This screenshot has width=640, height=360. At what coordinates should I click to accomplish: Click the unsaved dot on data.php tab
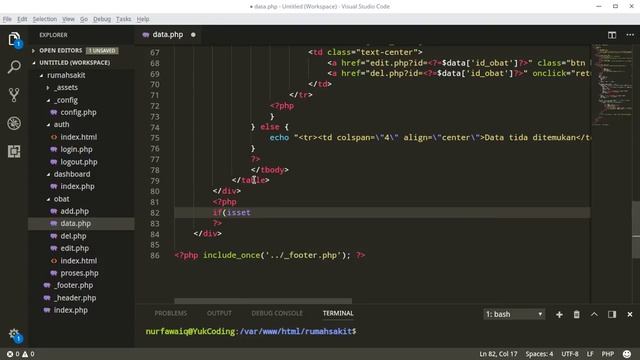click(x=193, y=35)
